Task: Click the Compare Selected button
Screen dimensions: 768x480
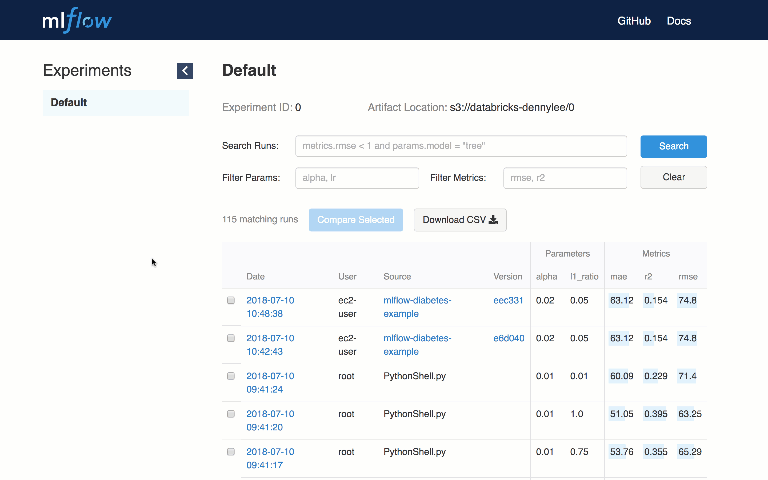Action: pos(356,220)
